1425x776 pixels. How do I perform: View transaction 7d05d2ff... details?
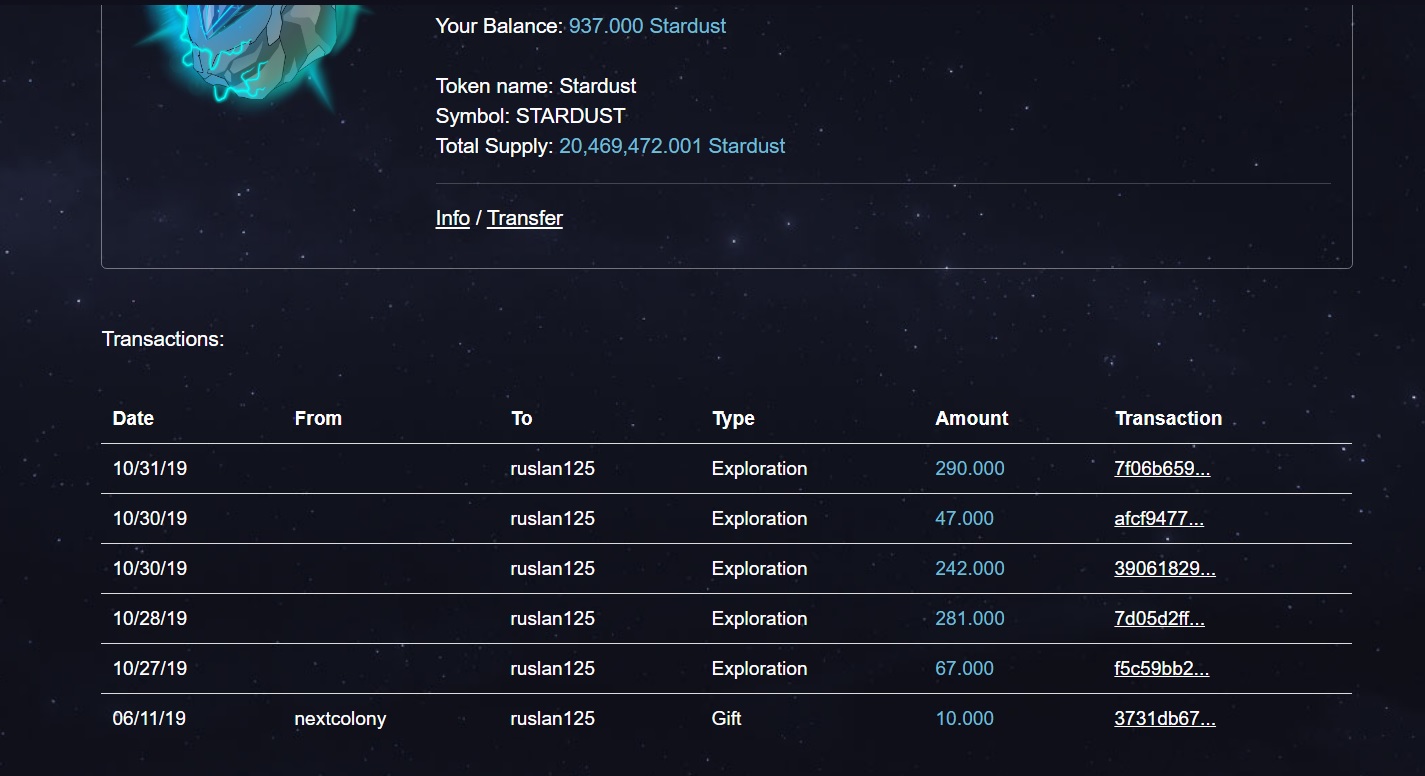click(x=1159, y=618)
